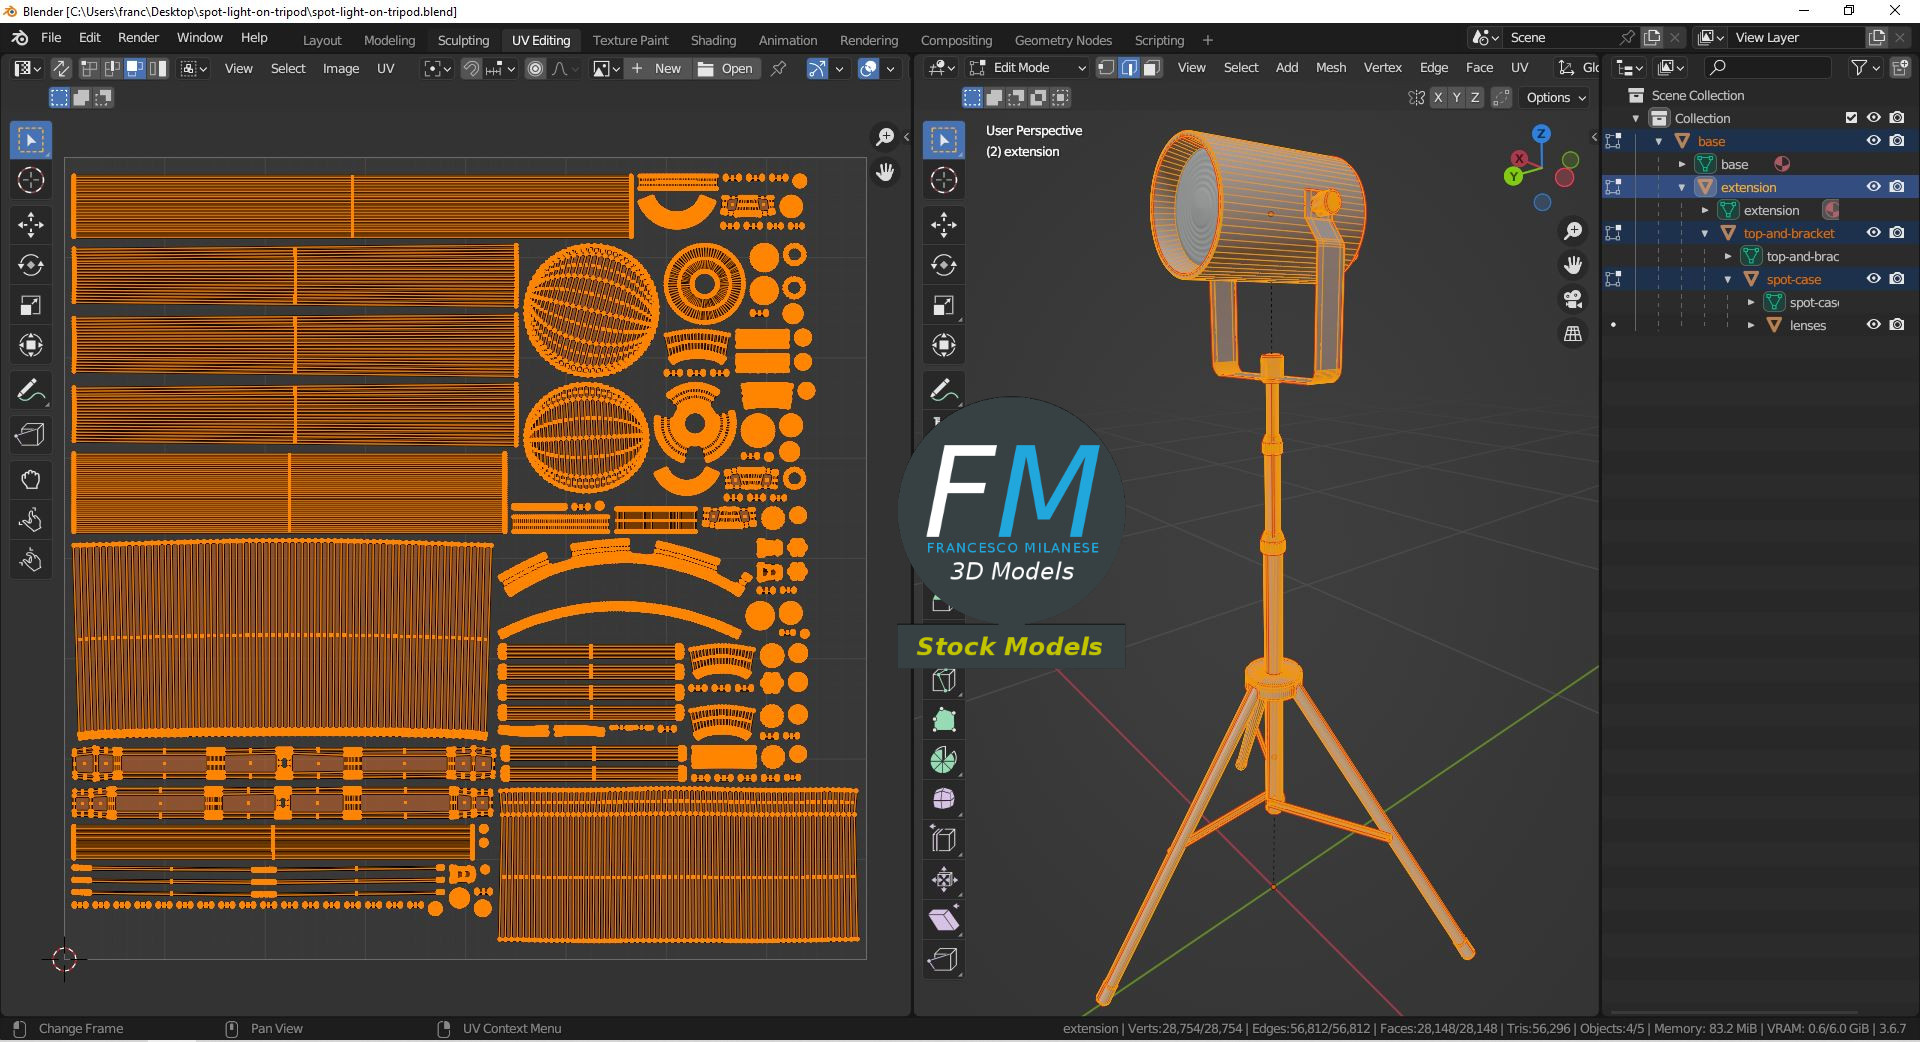Select the Transform tool in the 3D viewport

943,345
